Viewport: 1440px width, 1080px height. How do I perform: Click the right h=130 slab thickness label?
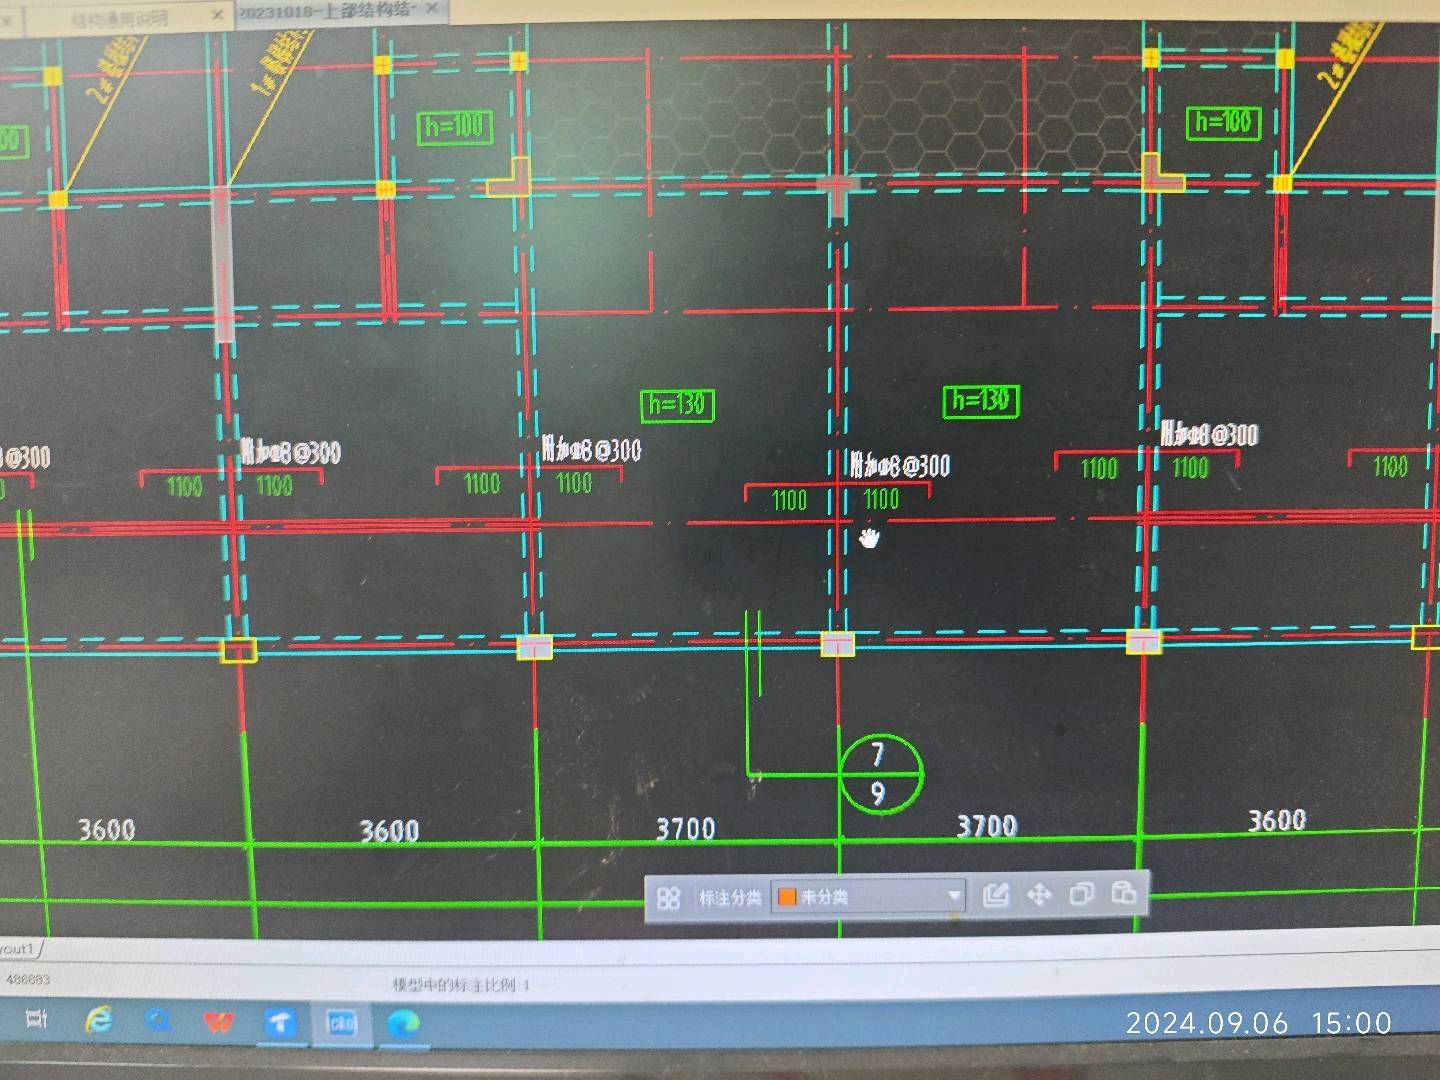[x=981, y=400]
